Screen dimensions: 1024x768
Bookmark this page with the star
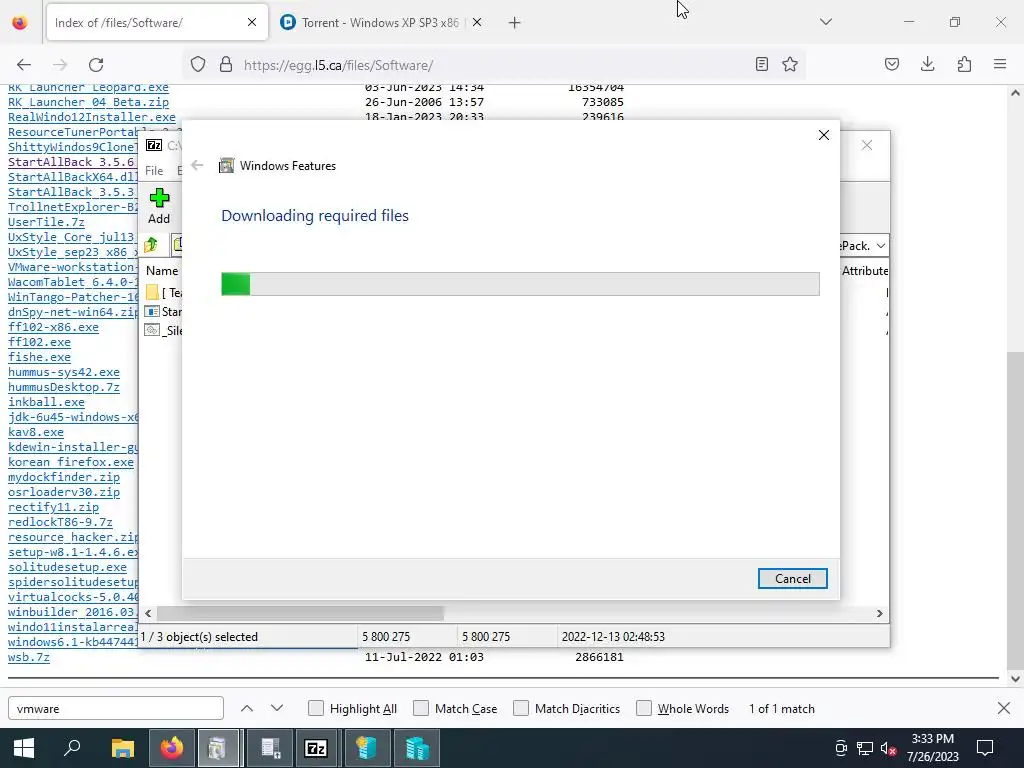(790, 64)
